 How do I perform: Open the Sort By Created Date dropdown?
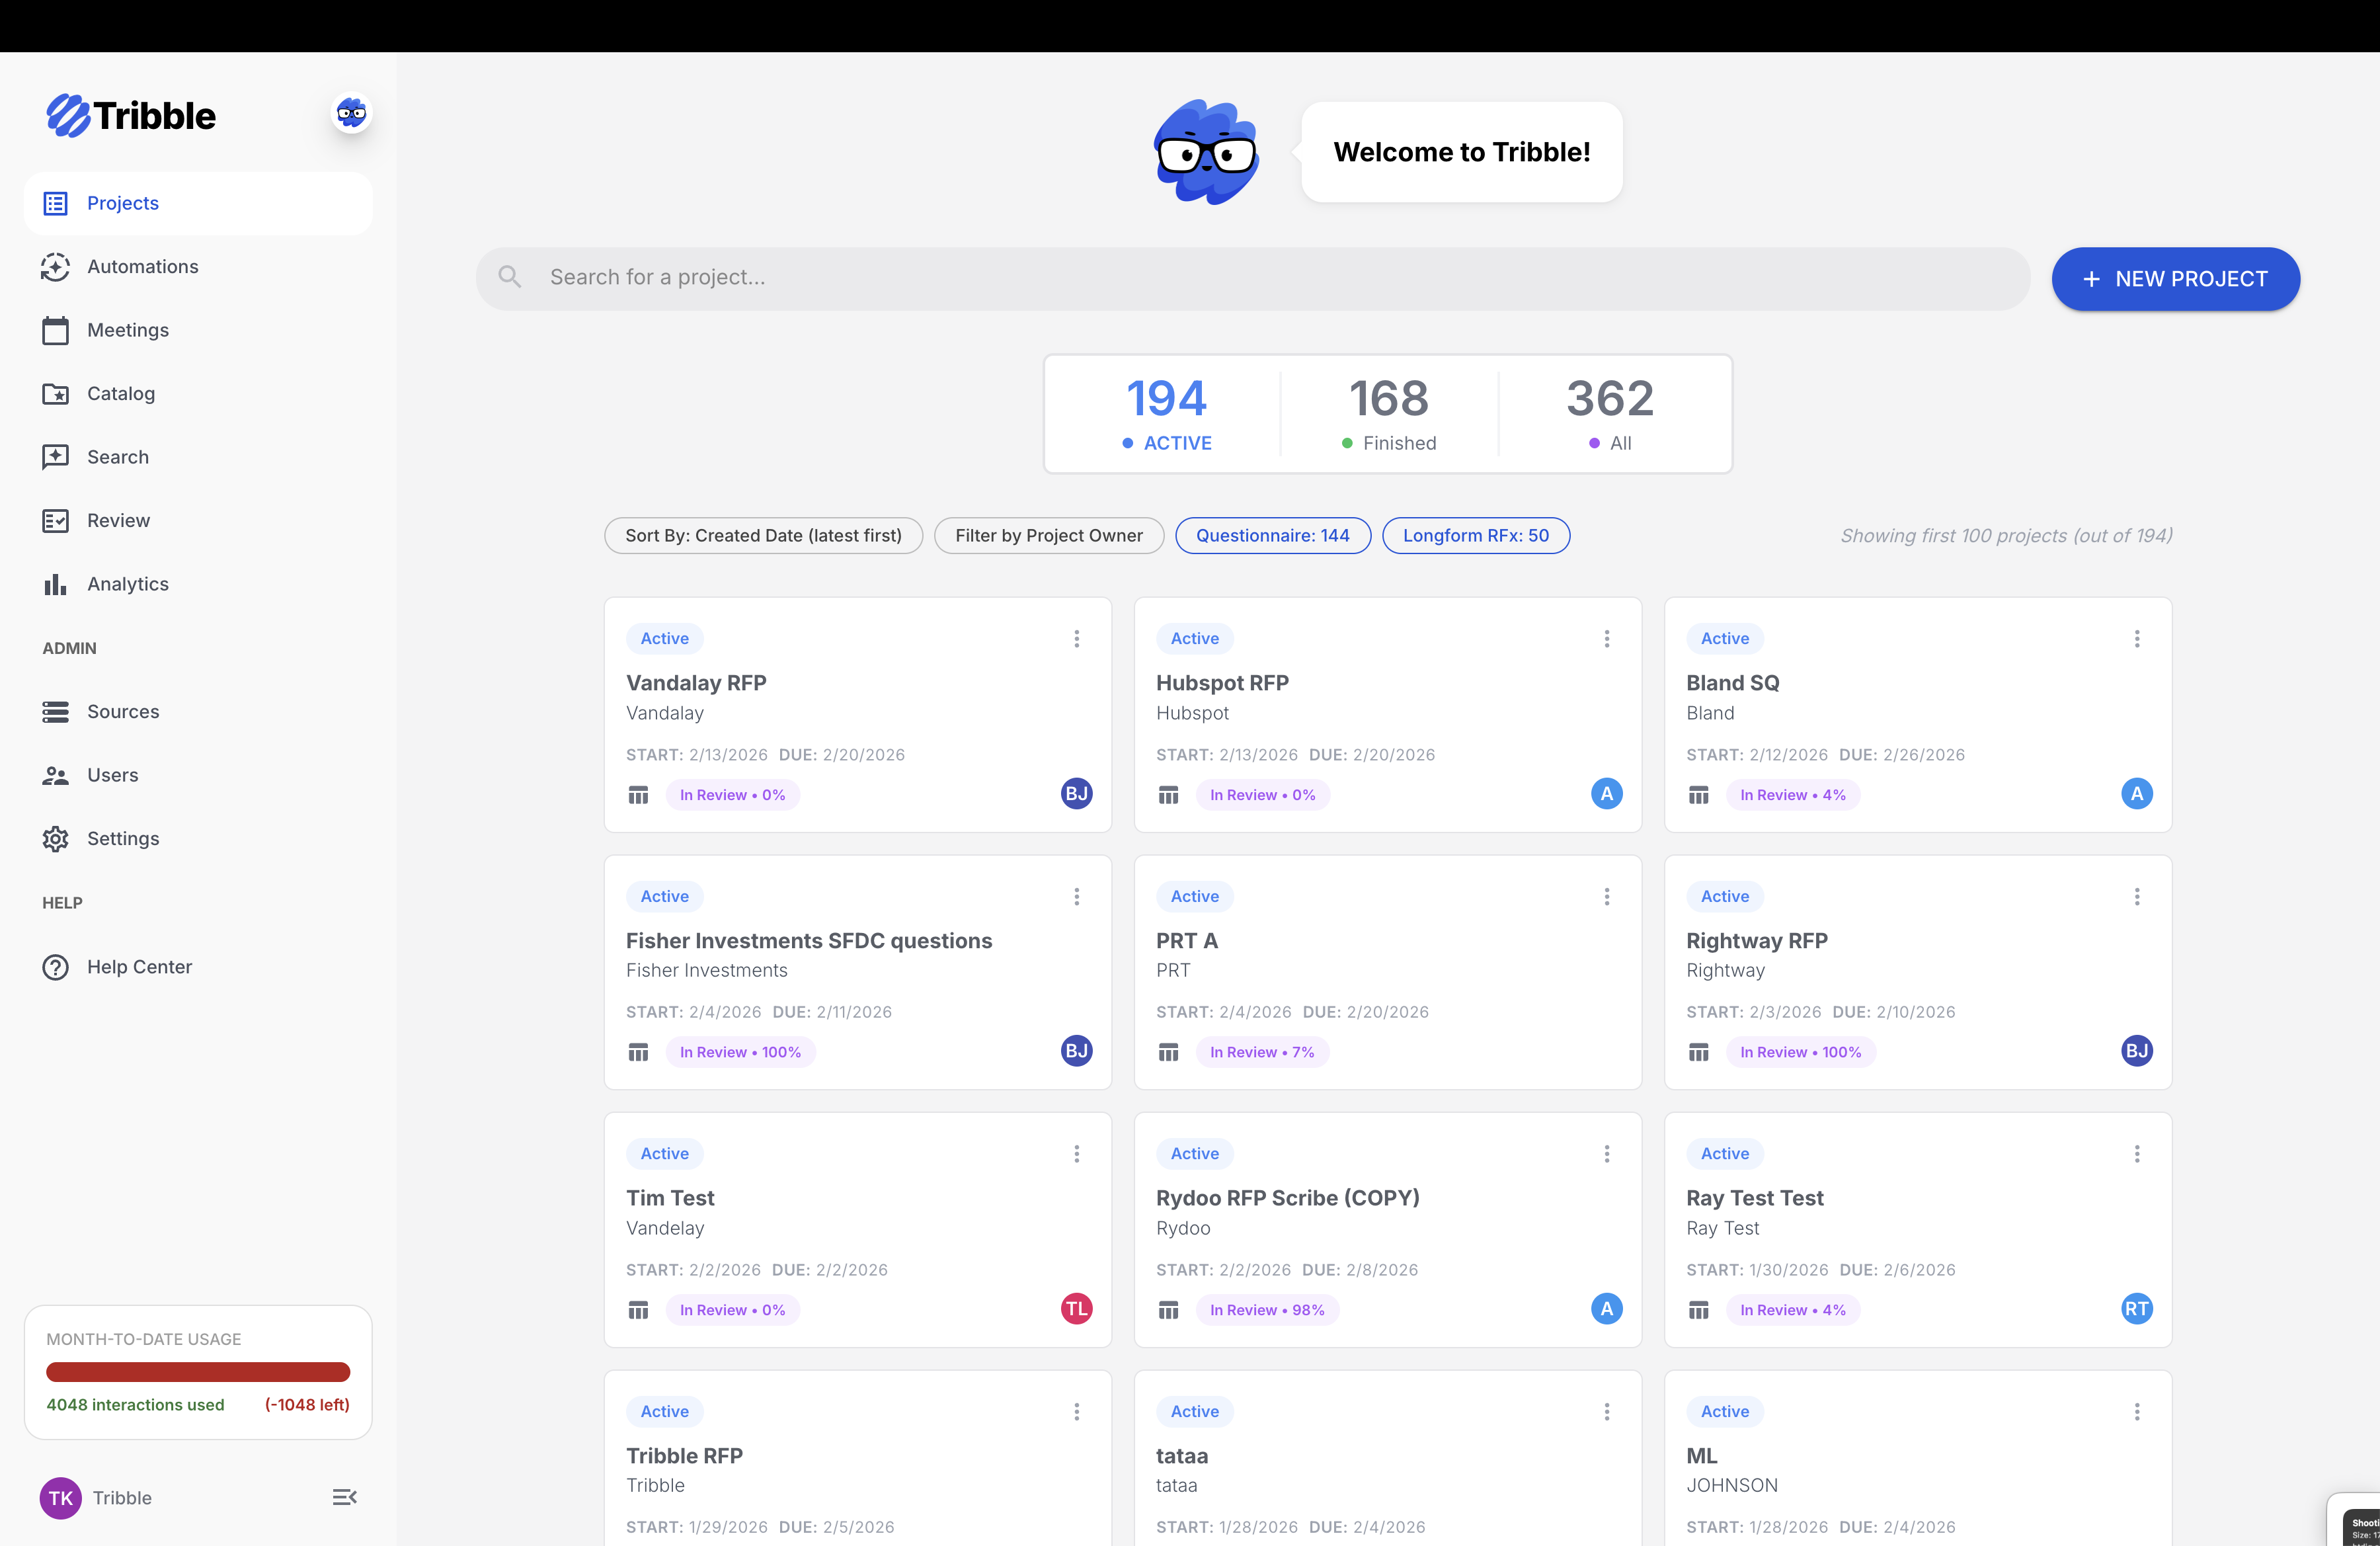[x=763, y=535]
